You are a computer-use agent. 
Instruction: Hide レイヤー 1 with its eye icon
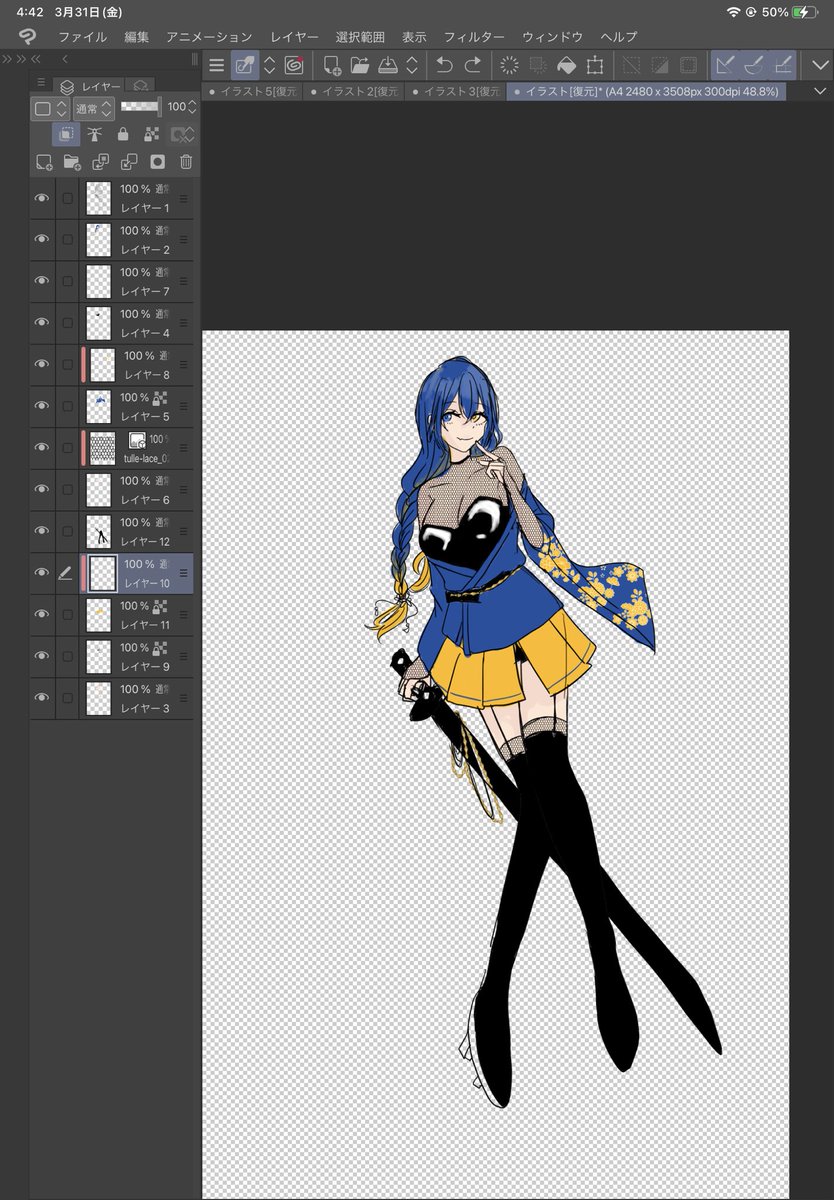point(42,198)
